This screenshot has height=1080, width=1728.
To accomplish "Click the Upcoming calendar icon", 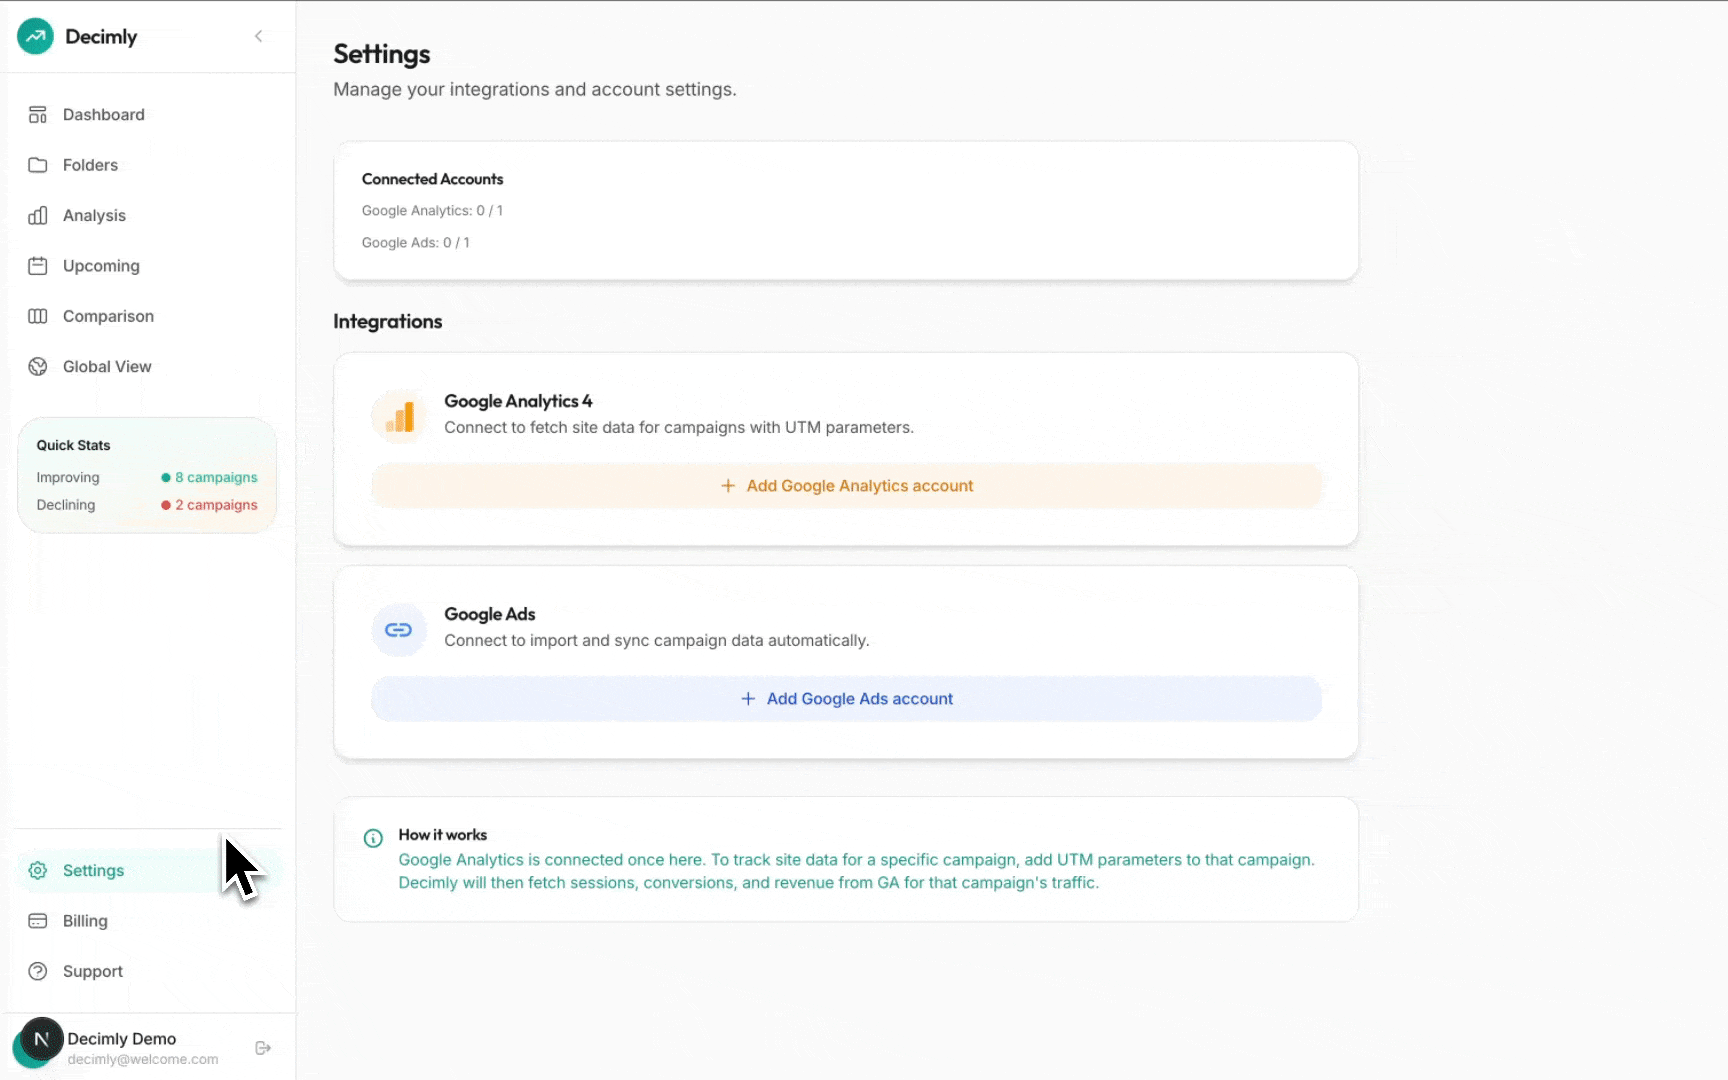I will (38, 266).
